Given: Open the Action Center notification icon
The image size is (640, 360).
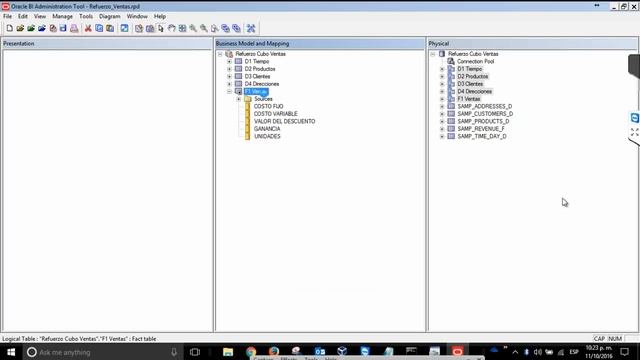Looking at the screenshot, I should tap(624, 352).
